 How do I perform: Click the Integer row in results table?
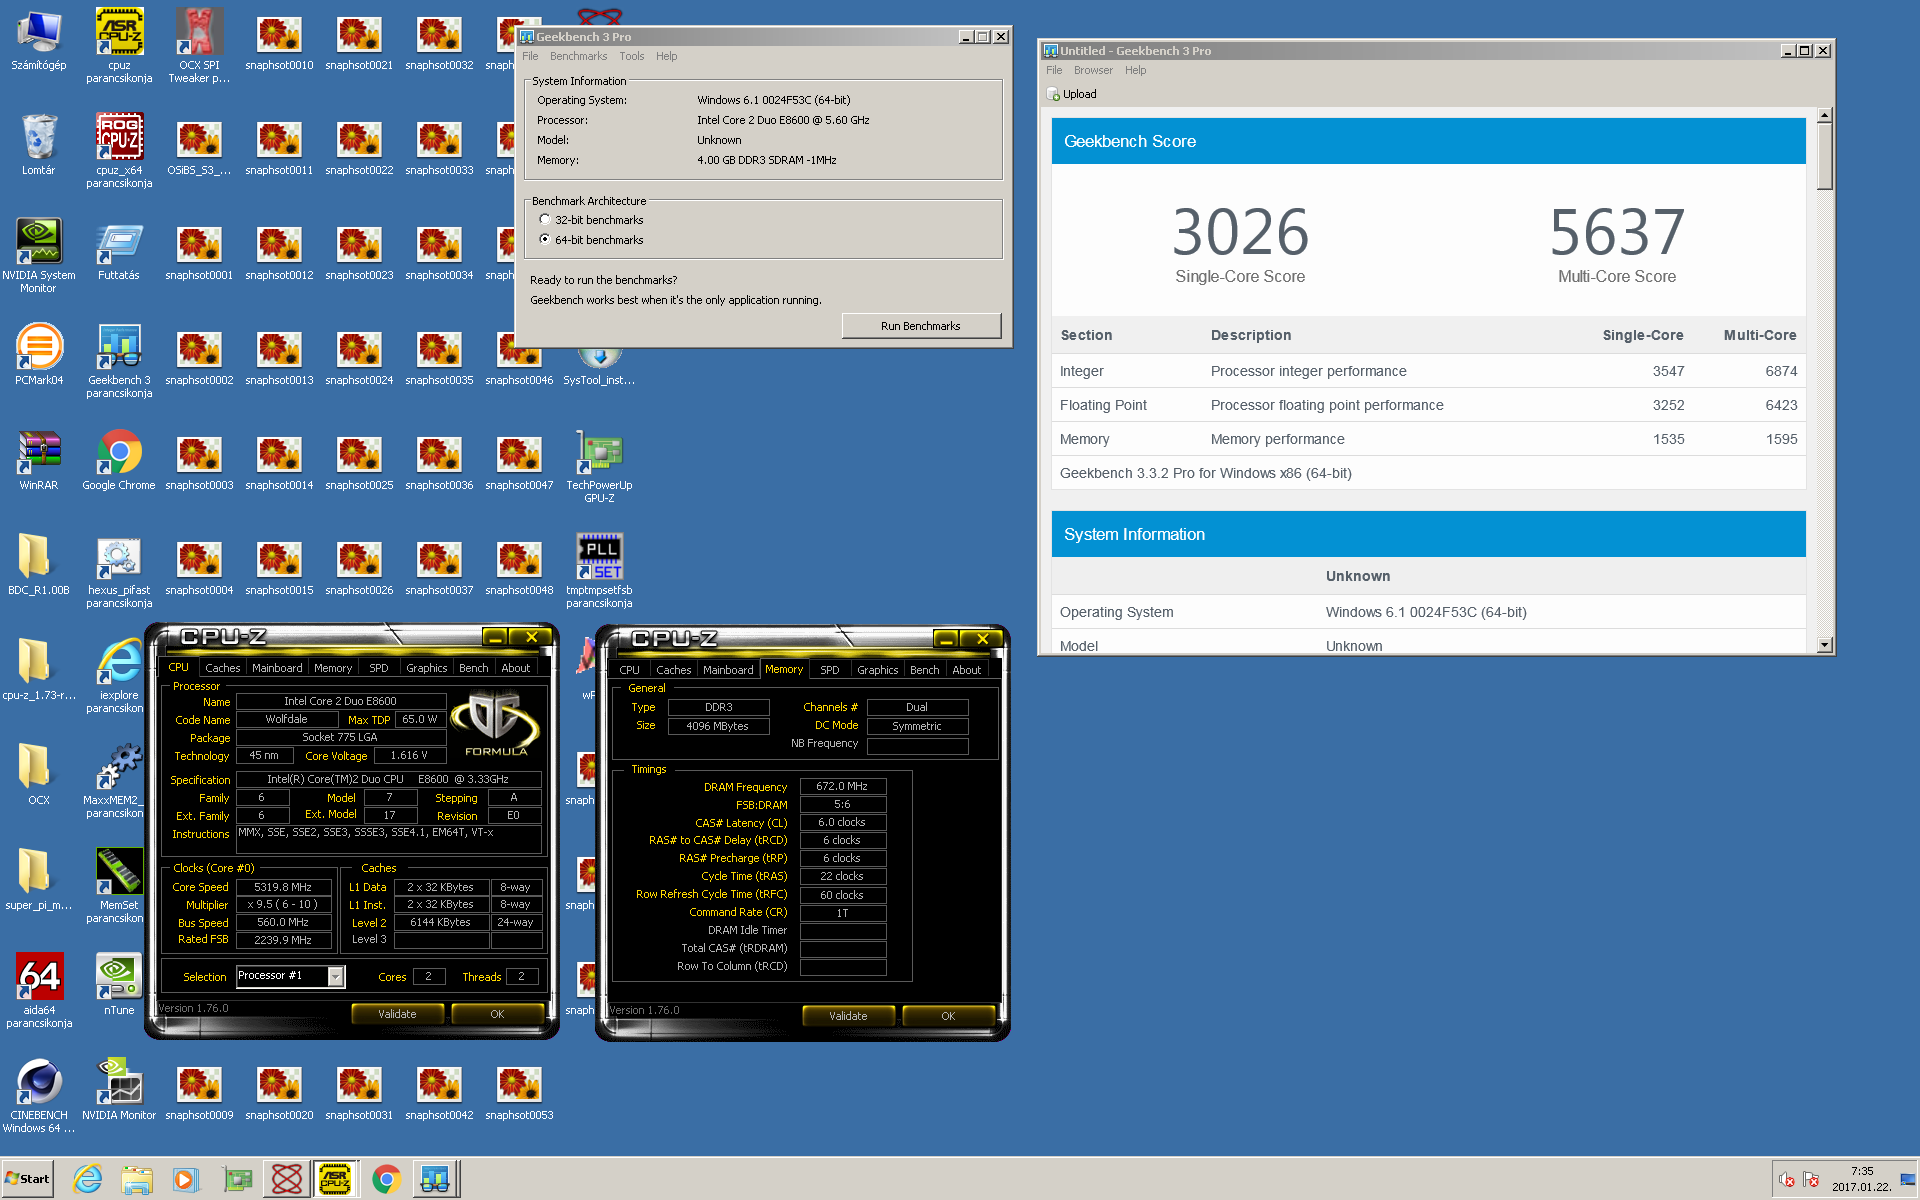pos(1428,371)
